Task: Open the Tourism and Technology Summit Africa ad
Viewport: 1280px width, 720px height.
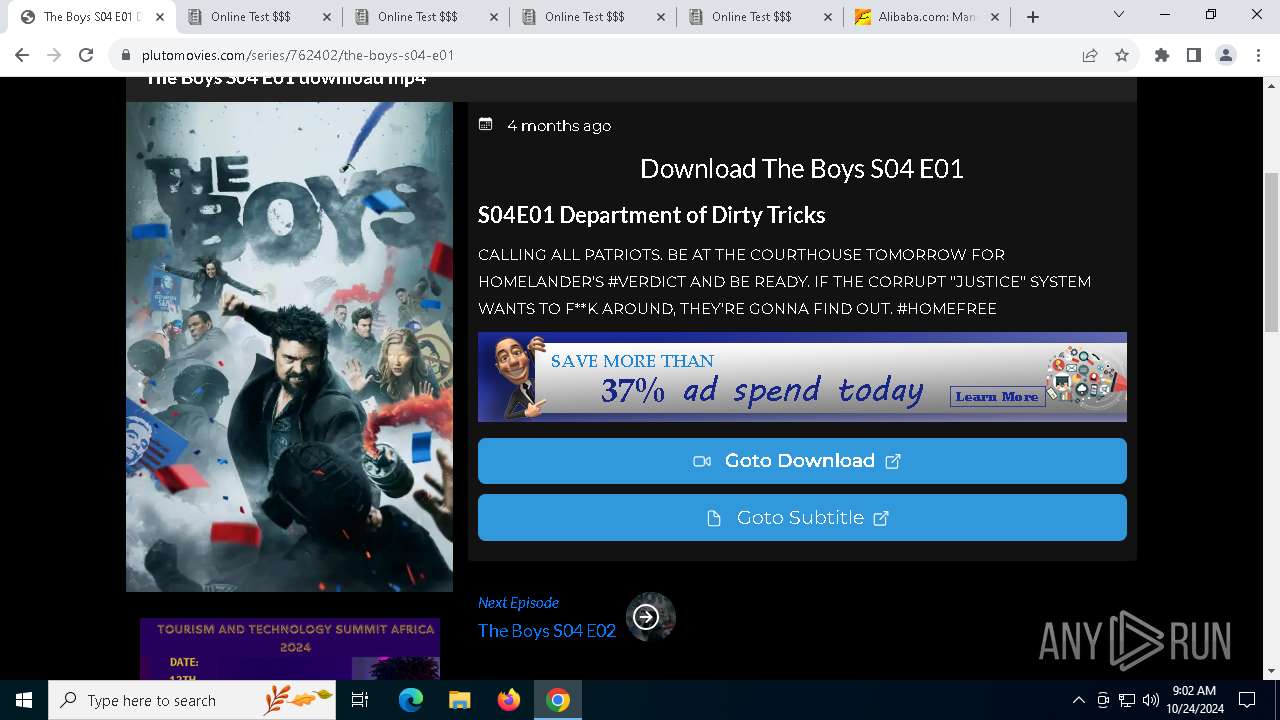Action: [x=290, y=648]
